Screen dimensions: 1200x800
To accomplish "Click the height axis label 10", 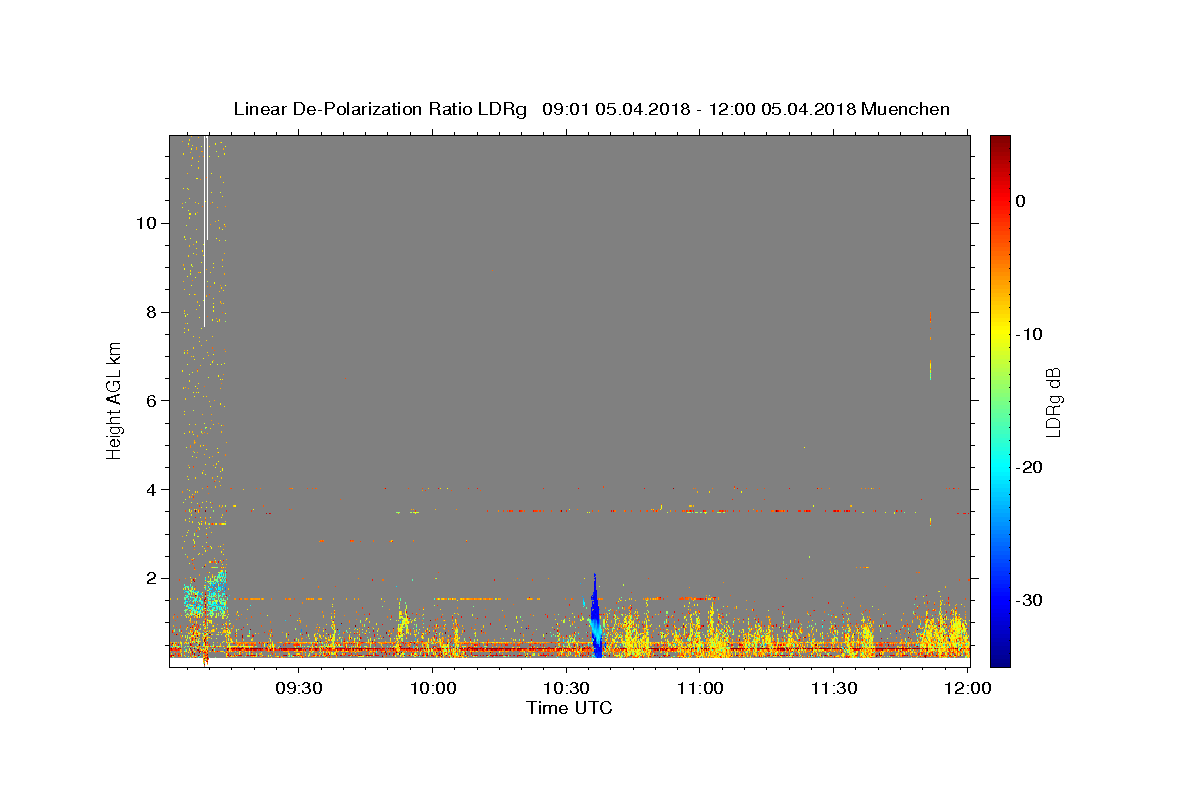I will [146, 222].
